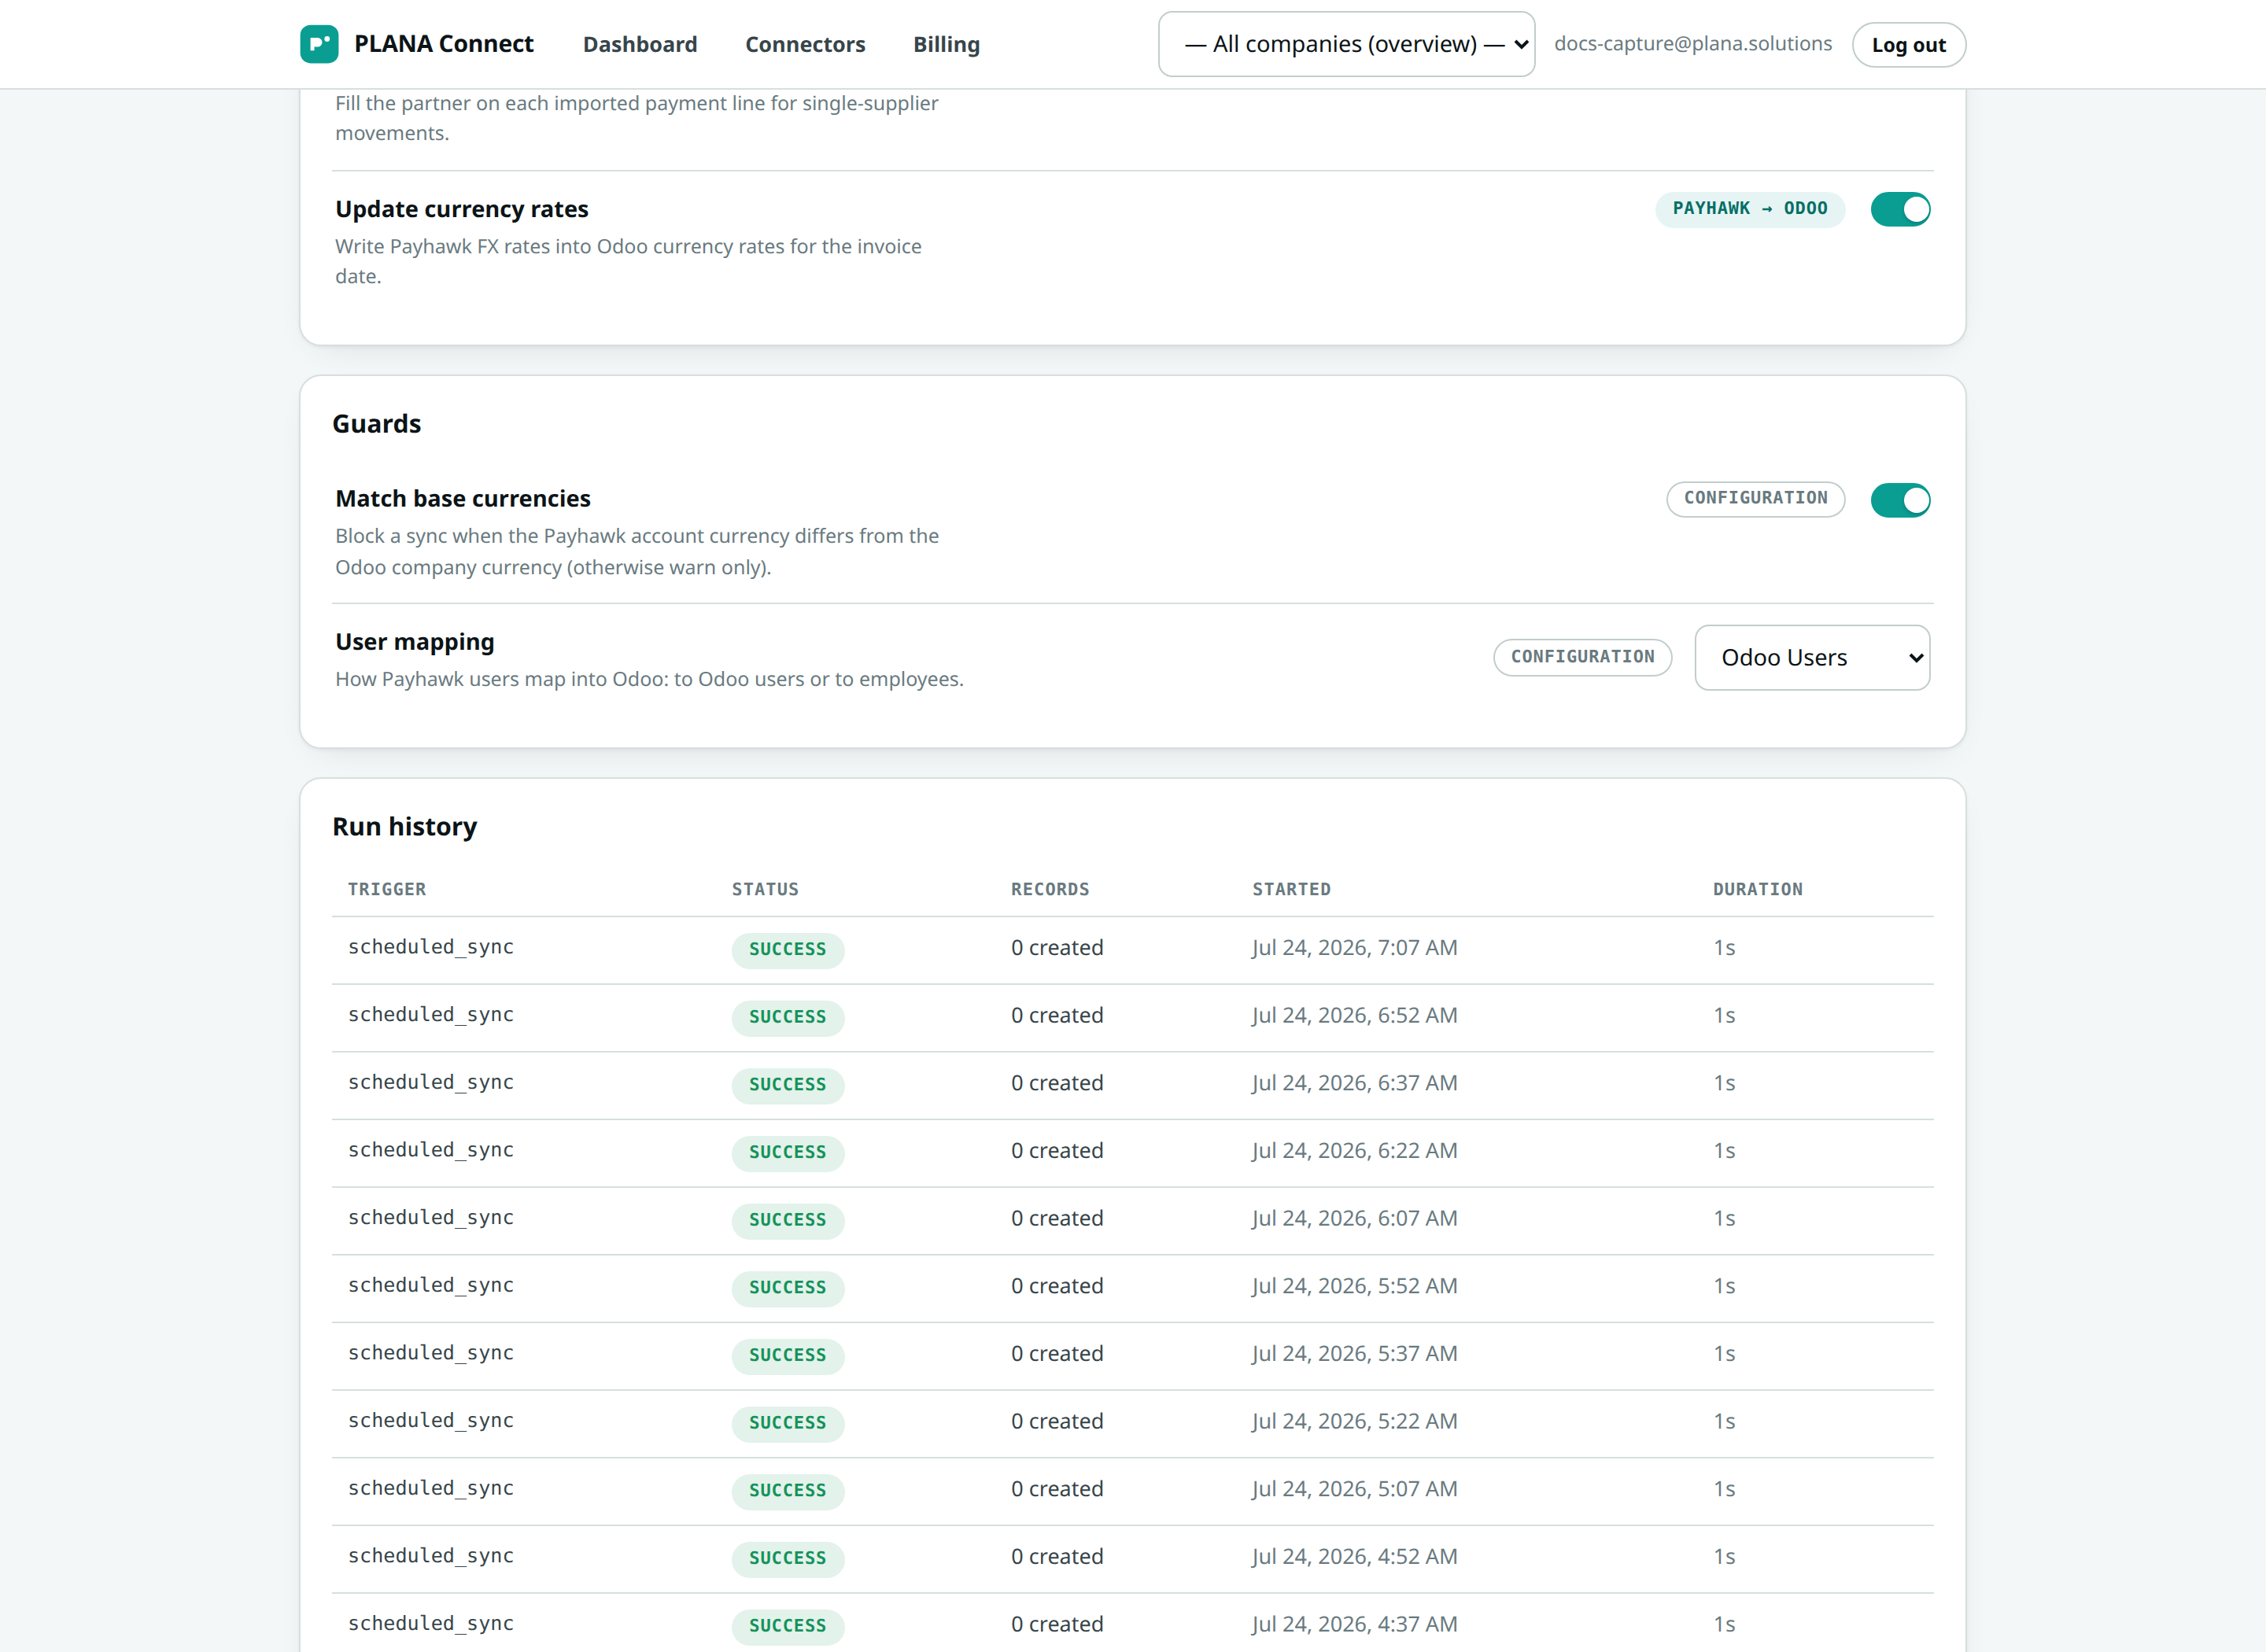The width and height of the screenshot is (2266, 1652).
Task: Click the STATUS column header
Action: pos(765,889)
